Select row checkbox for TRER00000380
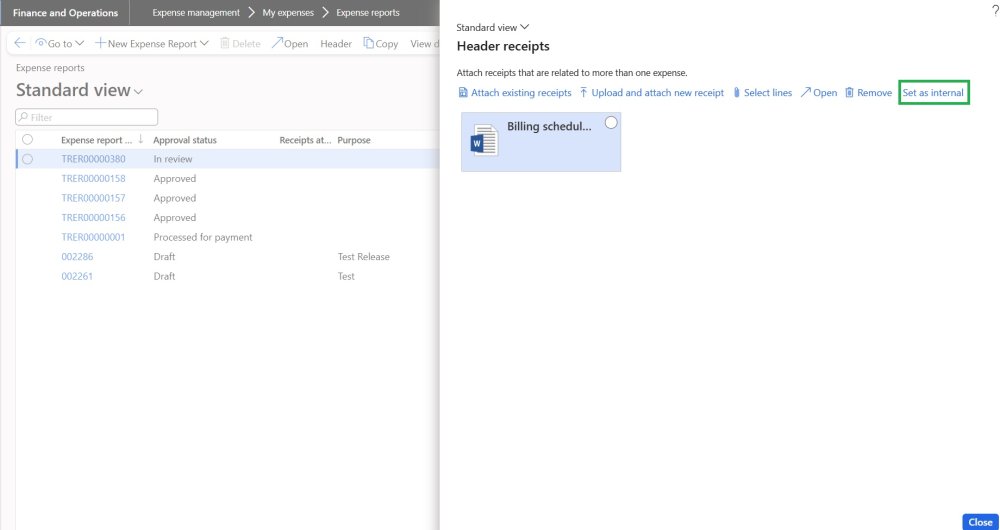 click(27, 159)
